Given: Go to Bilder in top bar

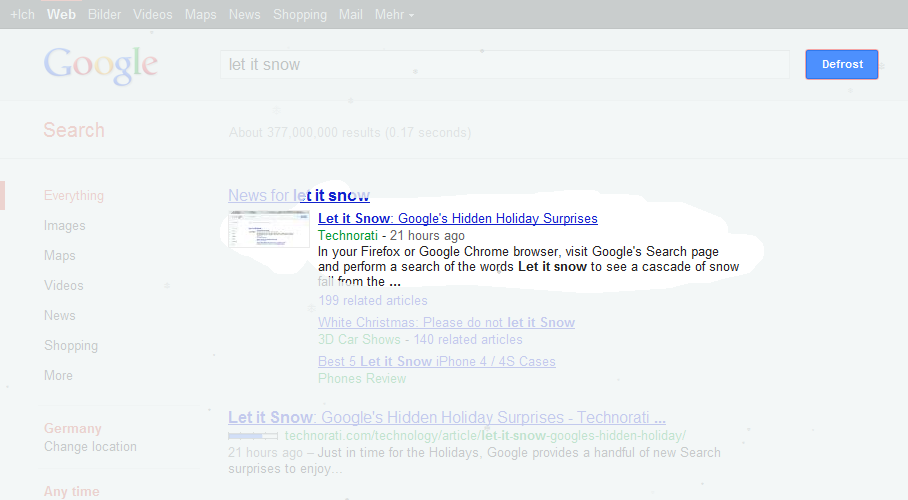Looking at the screenshot, I should pyautogui.click(x=104, y=15).
